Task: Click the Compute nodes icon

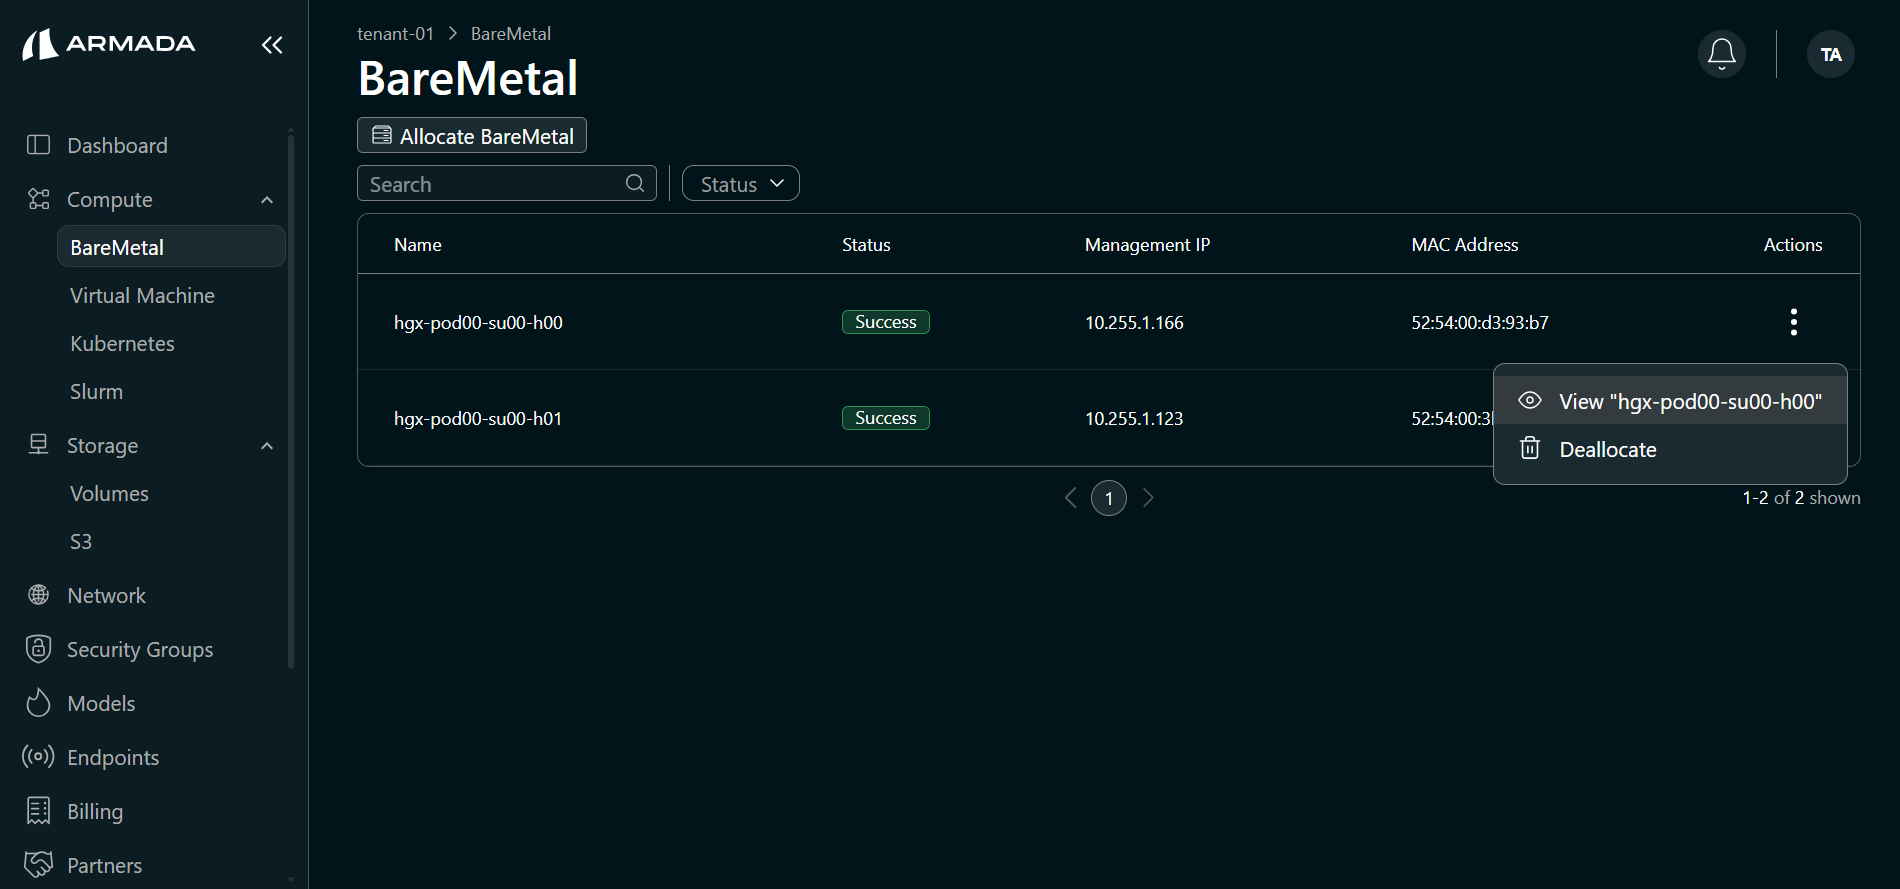Action: [x=38, y=199]
